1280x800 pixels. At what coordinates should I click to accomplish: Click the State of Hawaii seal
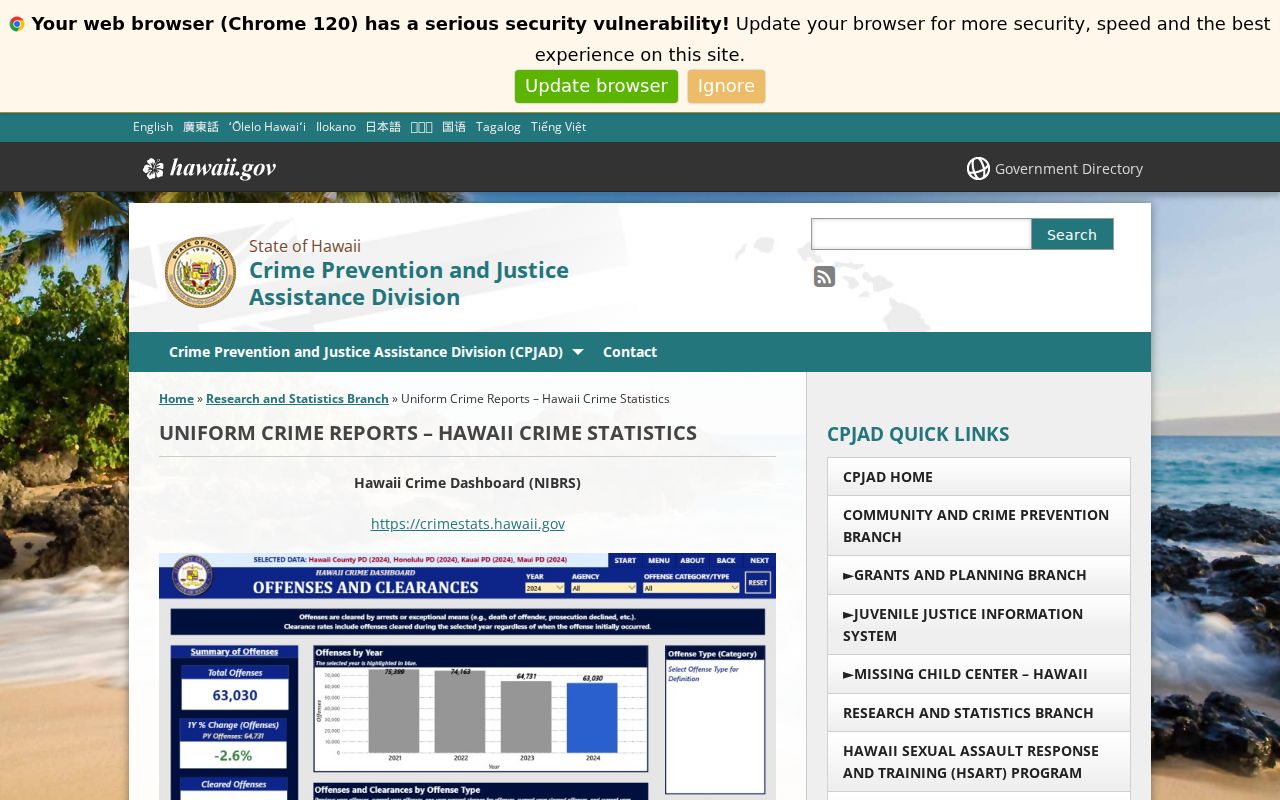pyautogui.click(x=200, y=272)
